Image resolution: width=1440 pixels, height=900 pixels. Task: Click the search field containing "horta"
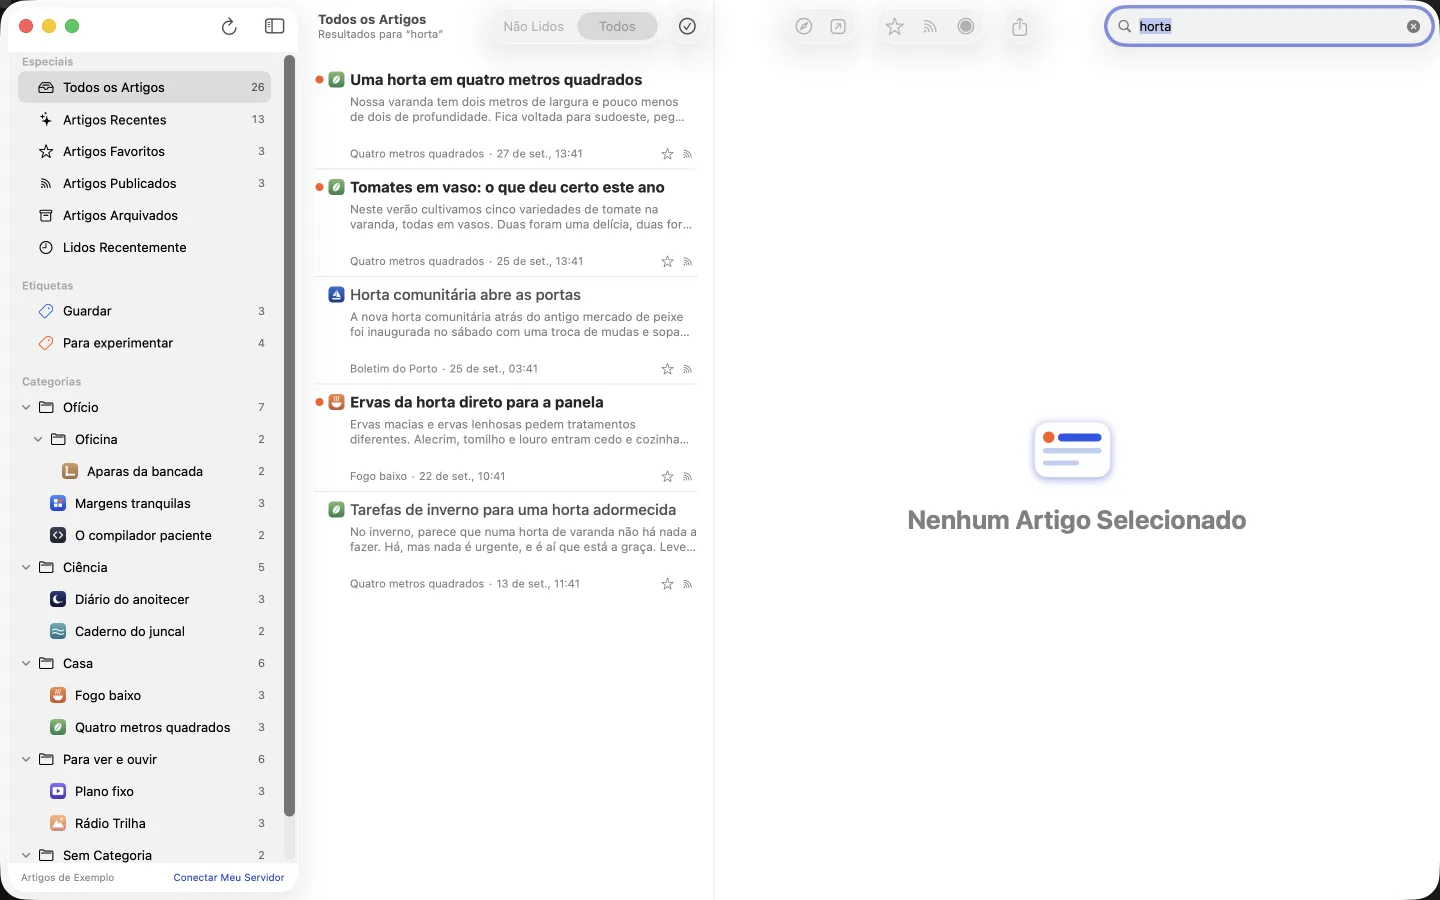[1270, 27]
